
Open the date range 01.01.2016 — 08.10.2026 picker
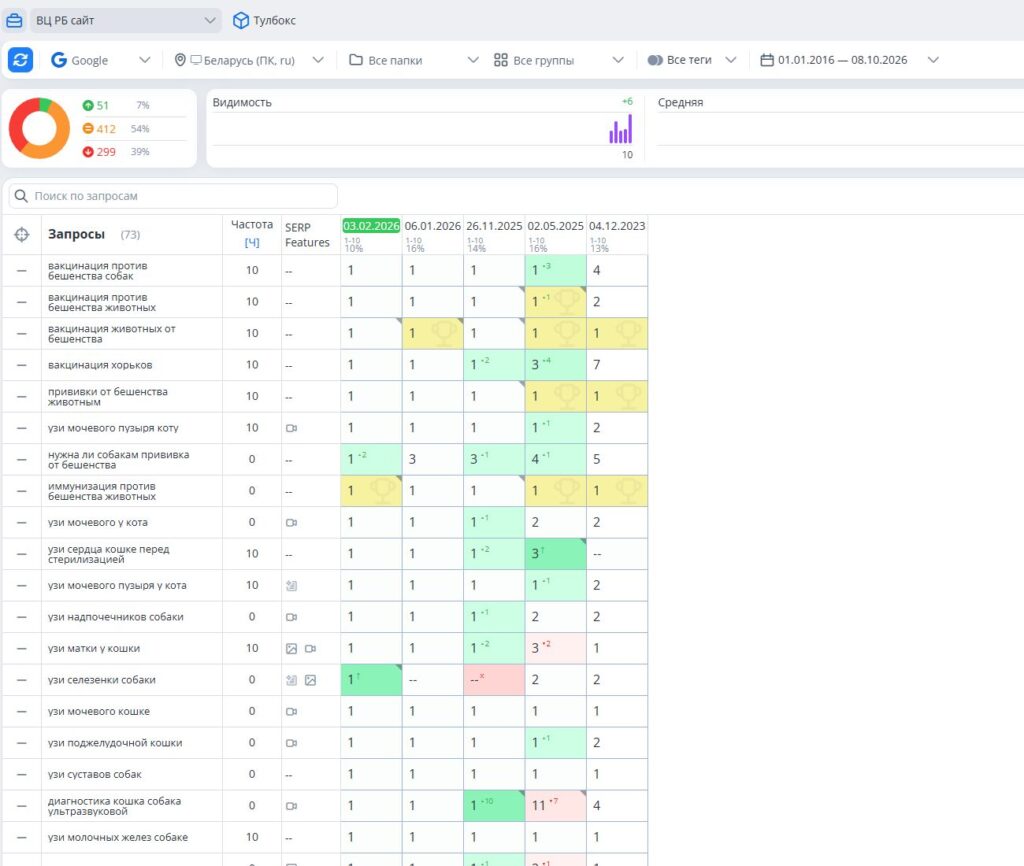coord(850,60)
